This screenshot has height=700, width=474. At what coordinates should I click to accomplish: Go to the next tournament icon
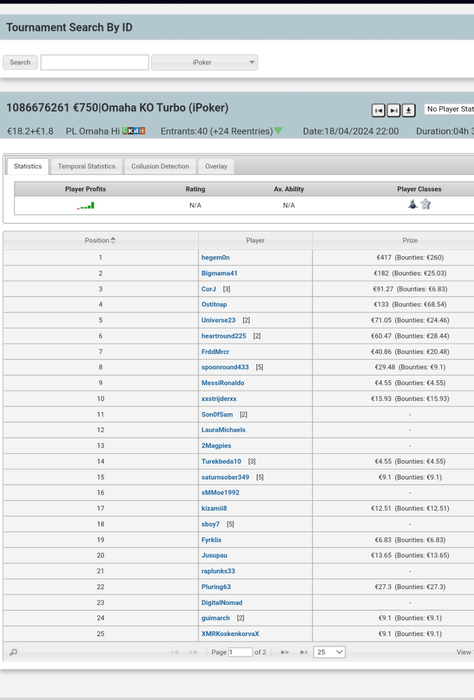click(394, 110)
